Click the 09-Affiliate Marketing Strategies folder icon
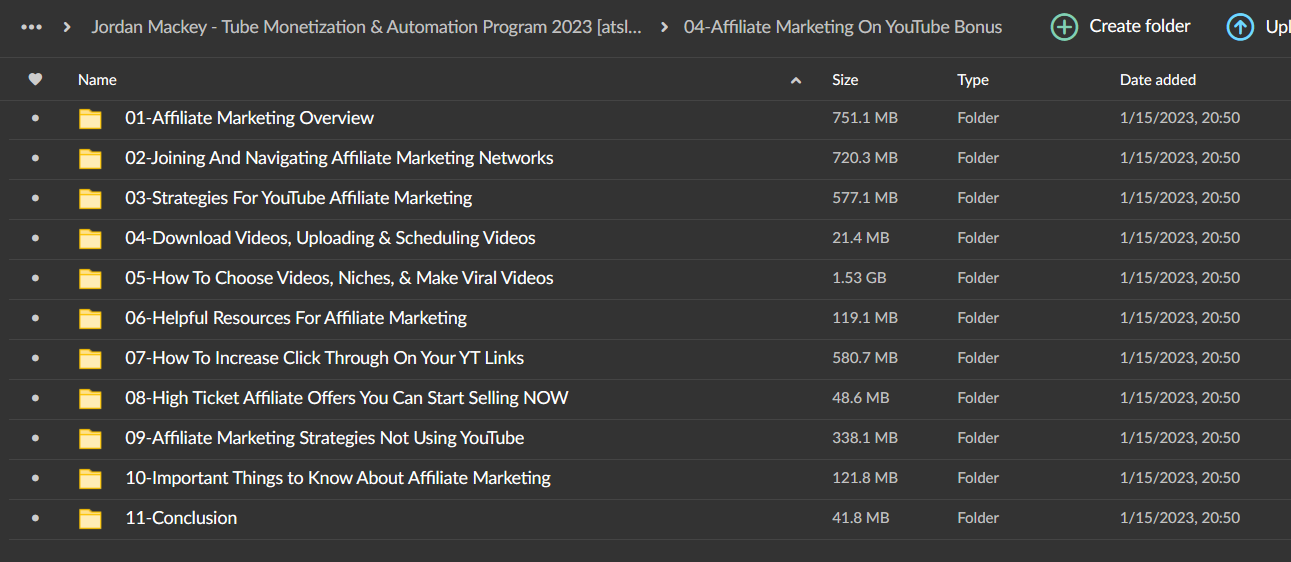This screenshot has width=1291, height=562. tap(91, 438)
